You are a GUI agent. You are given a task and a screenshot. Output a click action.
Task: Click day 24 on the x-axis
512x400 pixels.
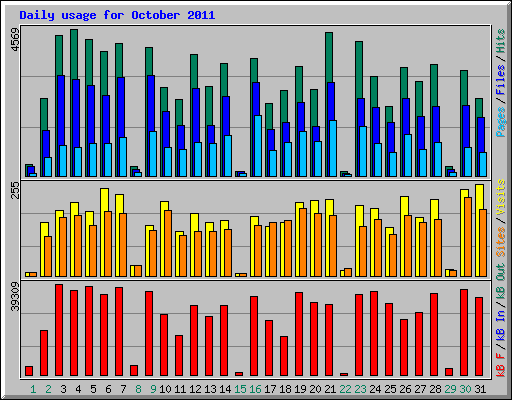(375, 389)
